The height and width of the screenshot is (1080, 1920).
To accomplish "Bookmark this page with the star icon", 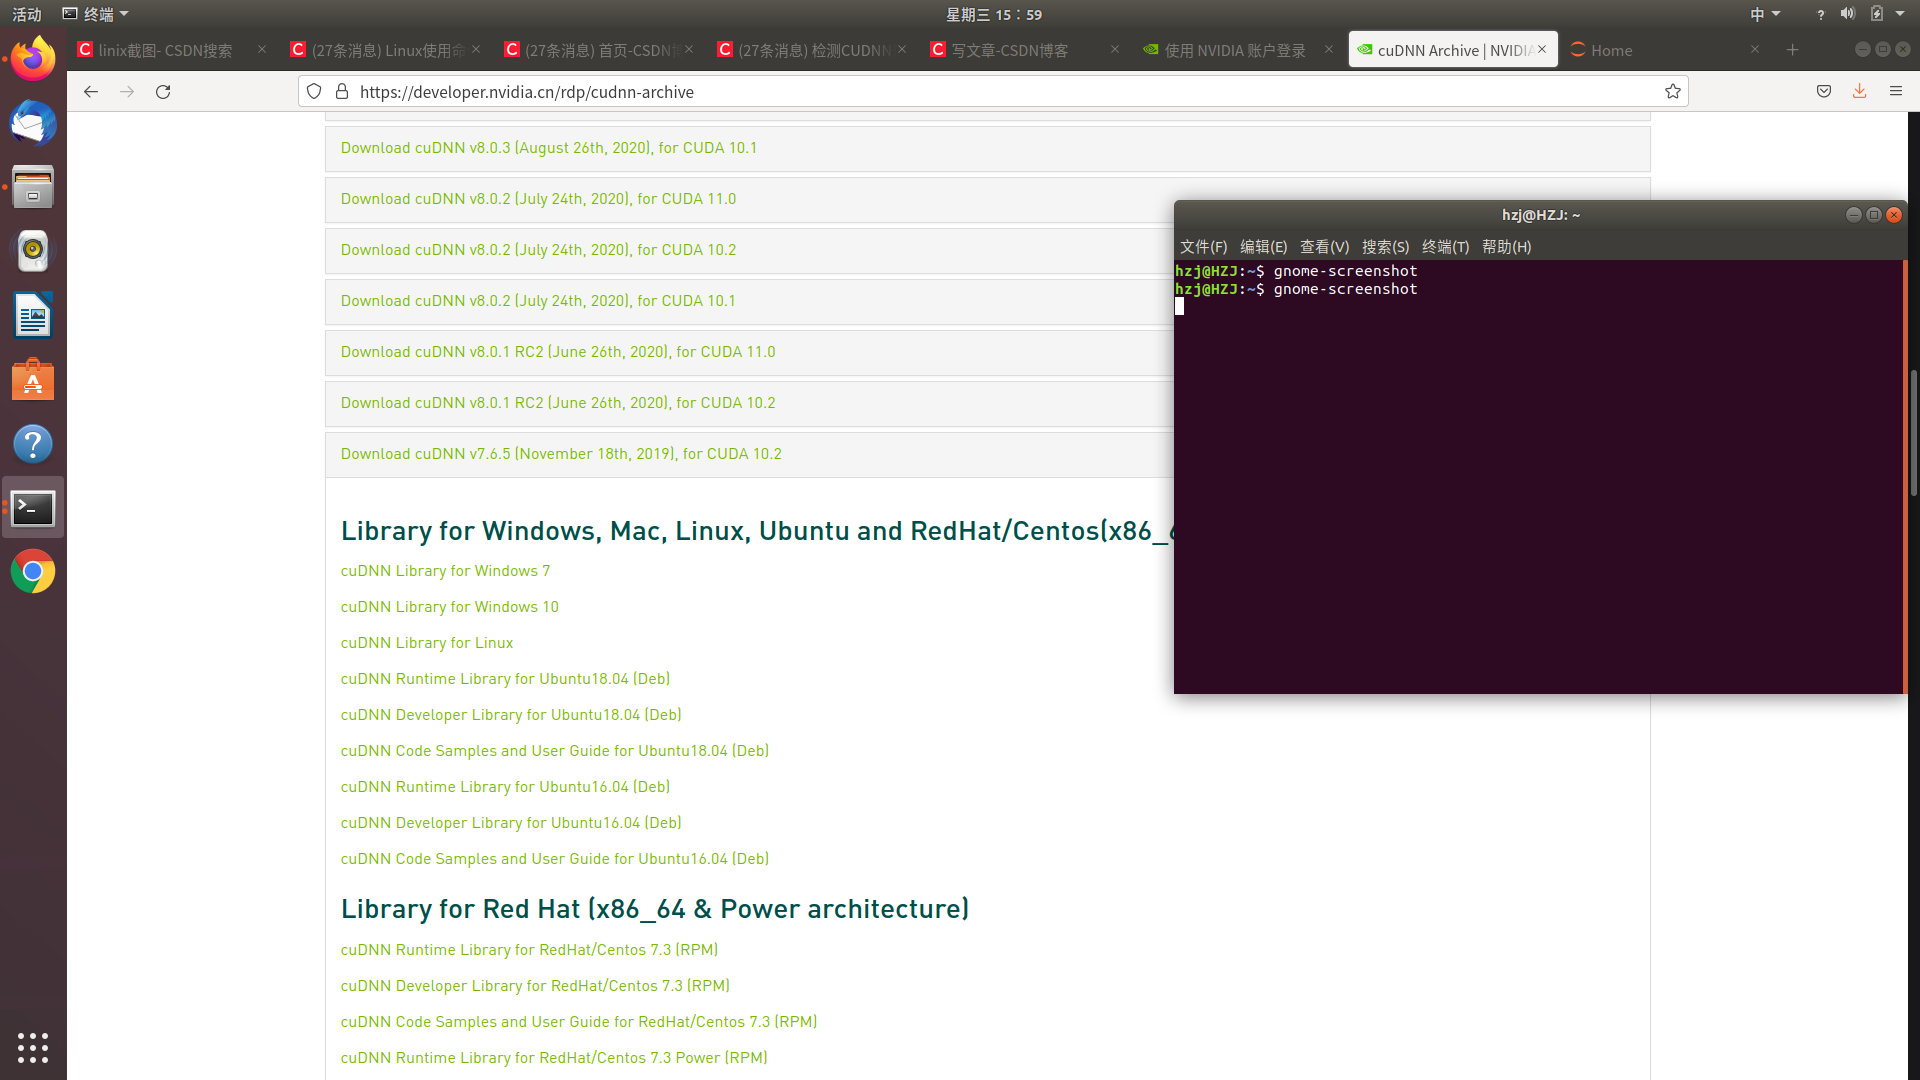I will [x=1672, y=92].
